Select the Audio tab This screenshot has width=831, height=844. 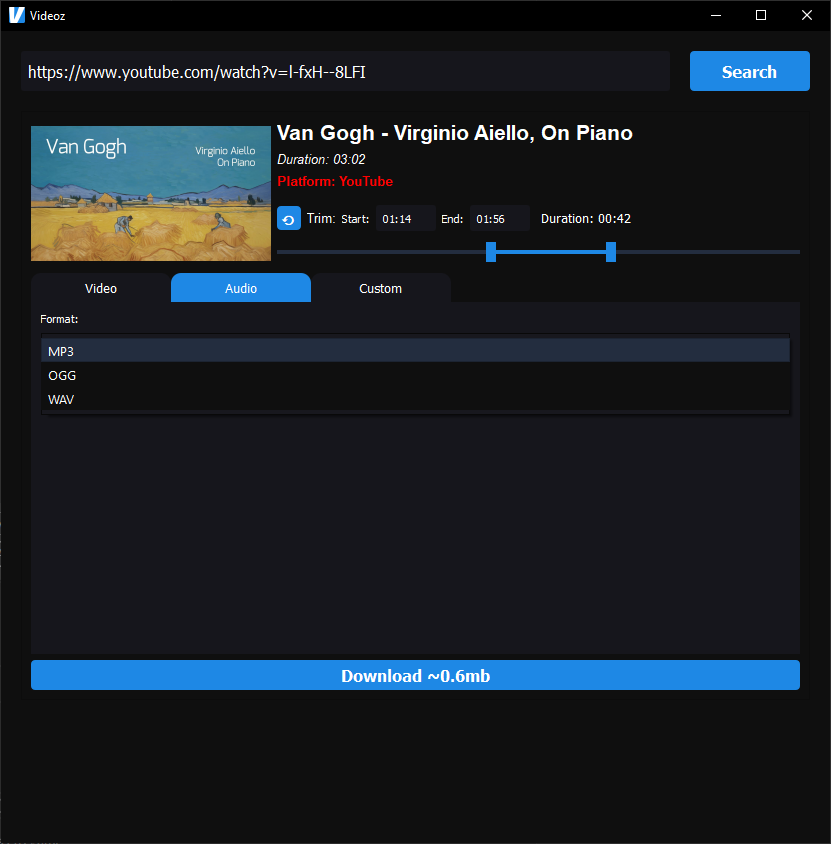[241, 288]
